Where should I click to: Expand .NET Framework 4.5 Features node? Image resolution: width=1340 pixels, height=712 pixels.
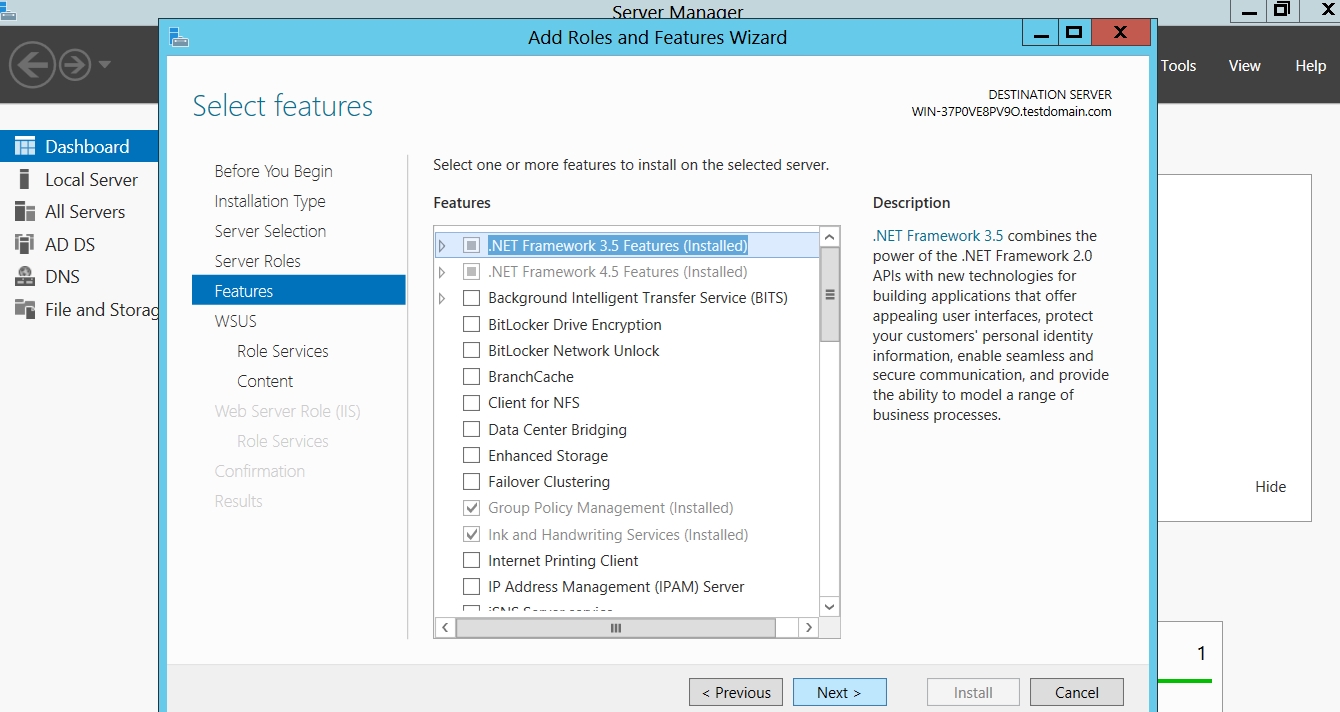click(442, 272)
